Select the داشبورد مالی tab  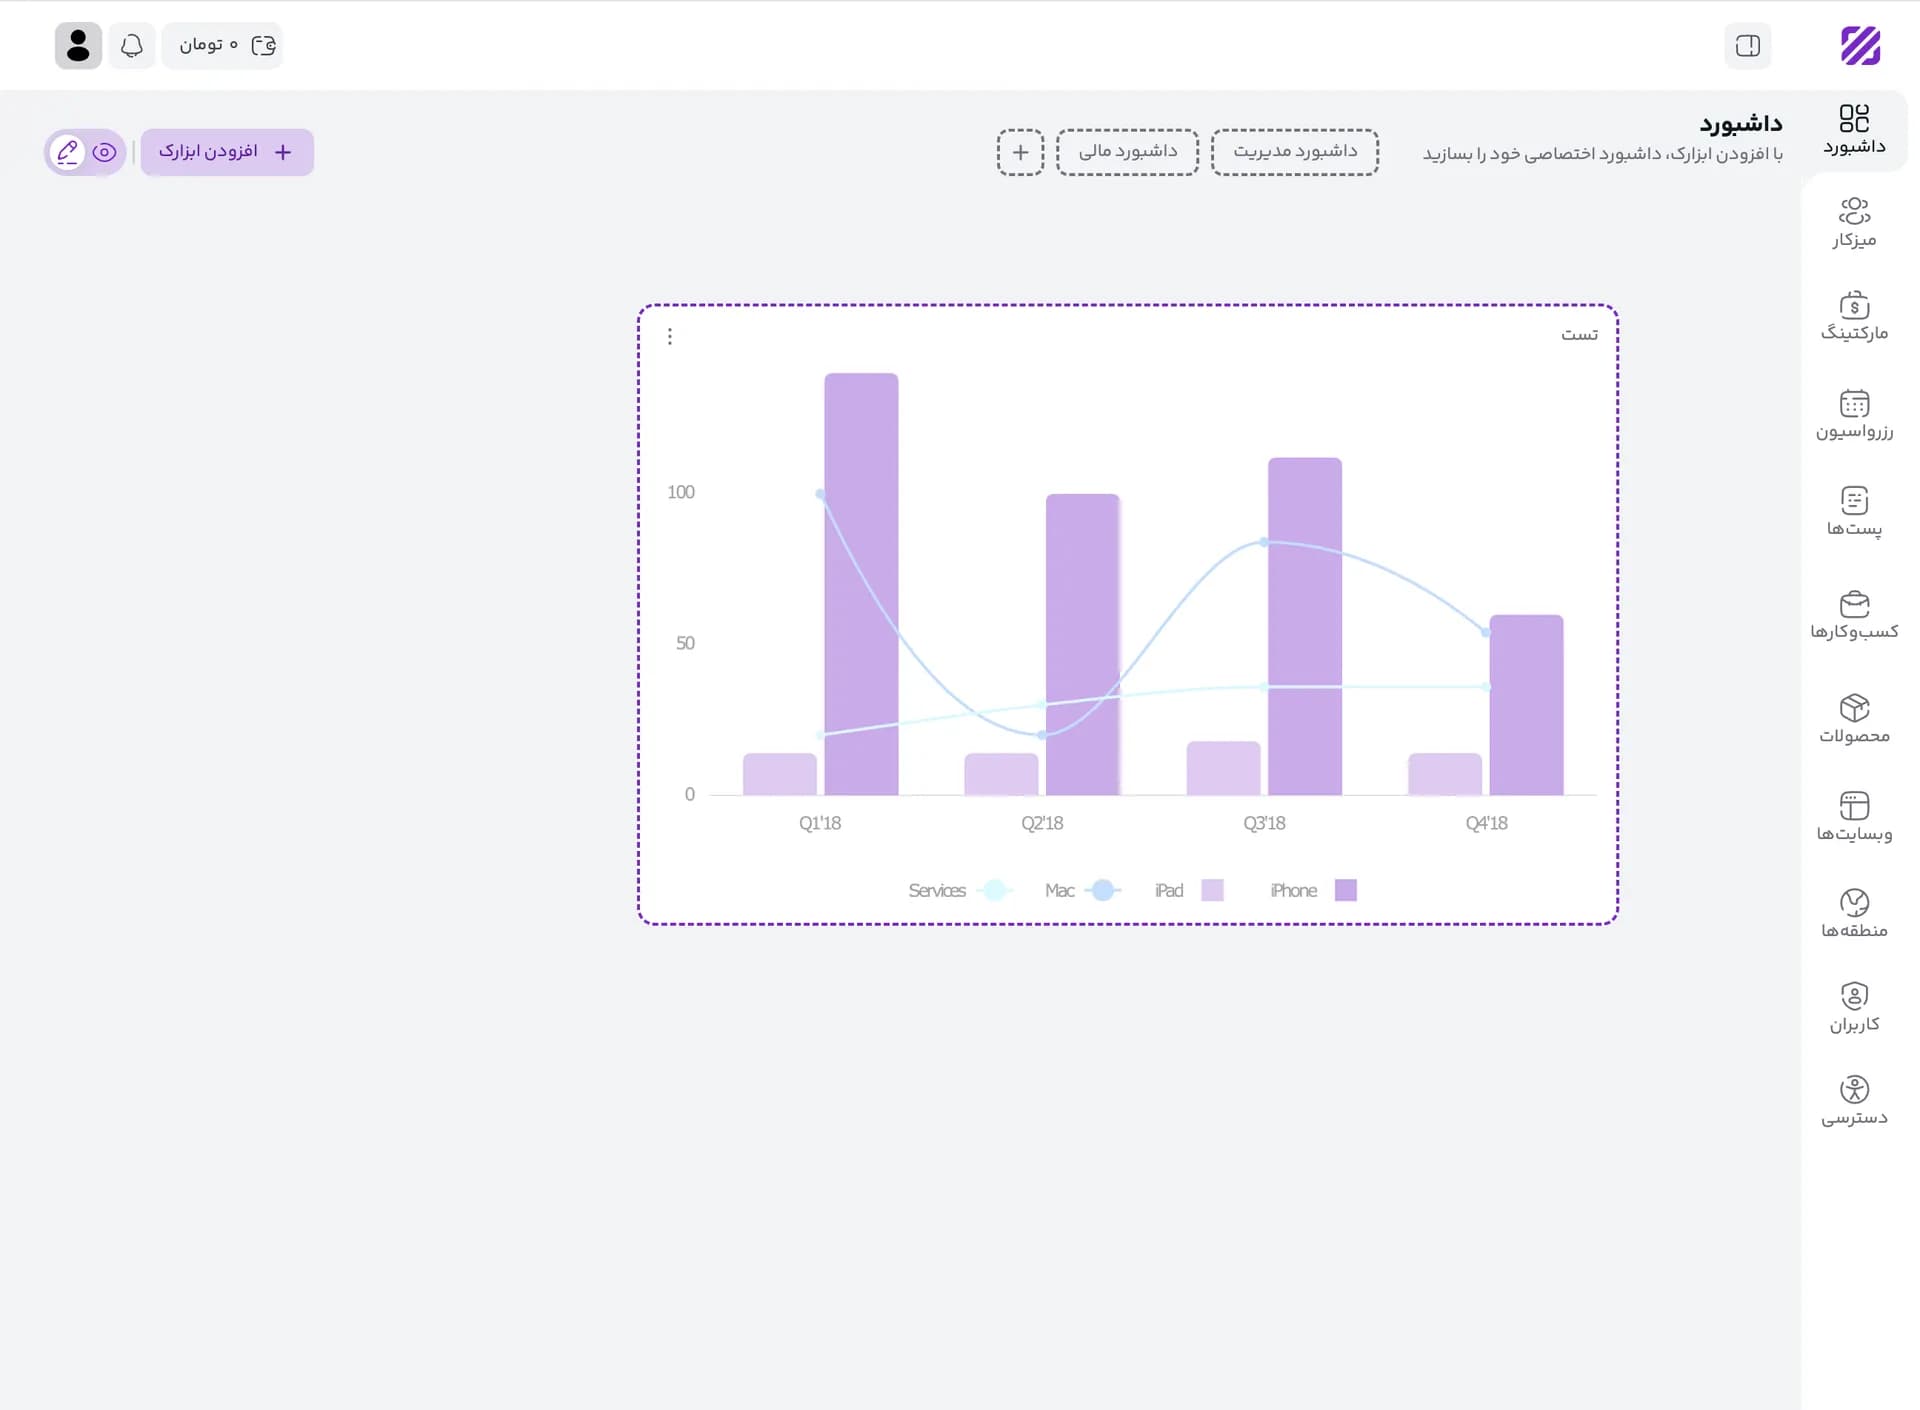click(x=1127, y=152)
